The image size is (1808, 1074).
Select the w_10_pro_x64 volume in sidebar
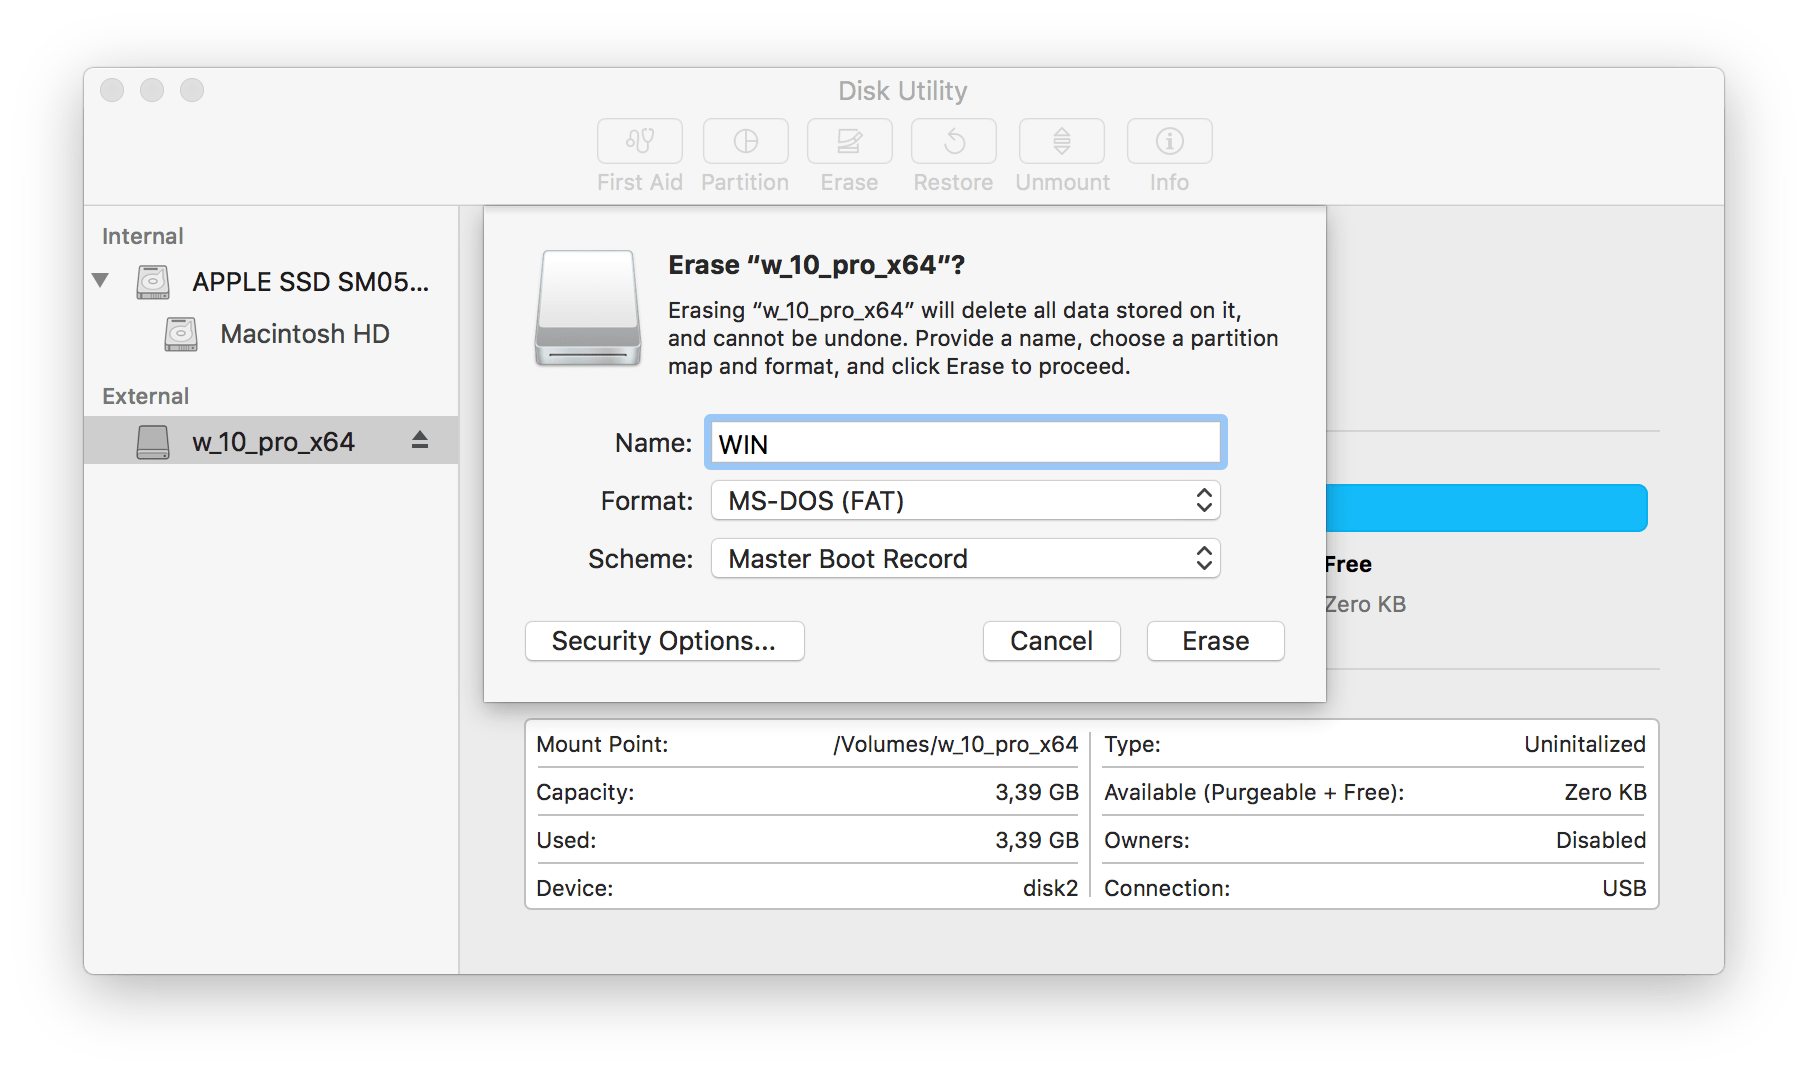point(273,440)
